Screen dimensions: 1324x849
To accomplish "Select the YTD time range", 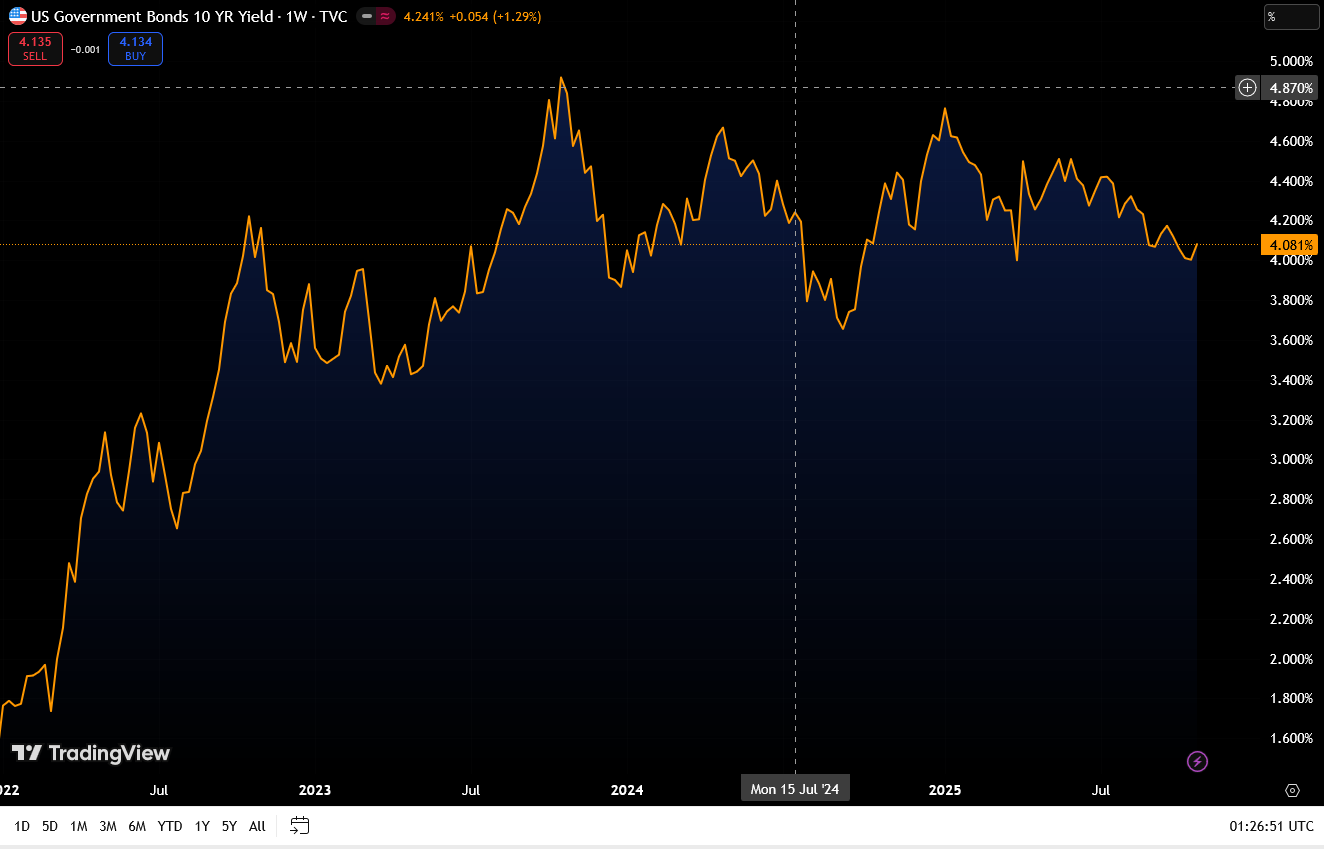I will [x=170, y=826].
